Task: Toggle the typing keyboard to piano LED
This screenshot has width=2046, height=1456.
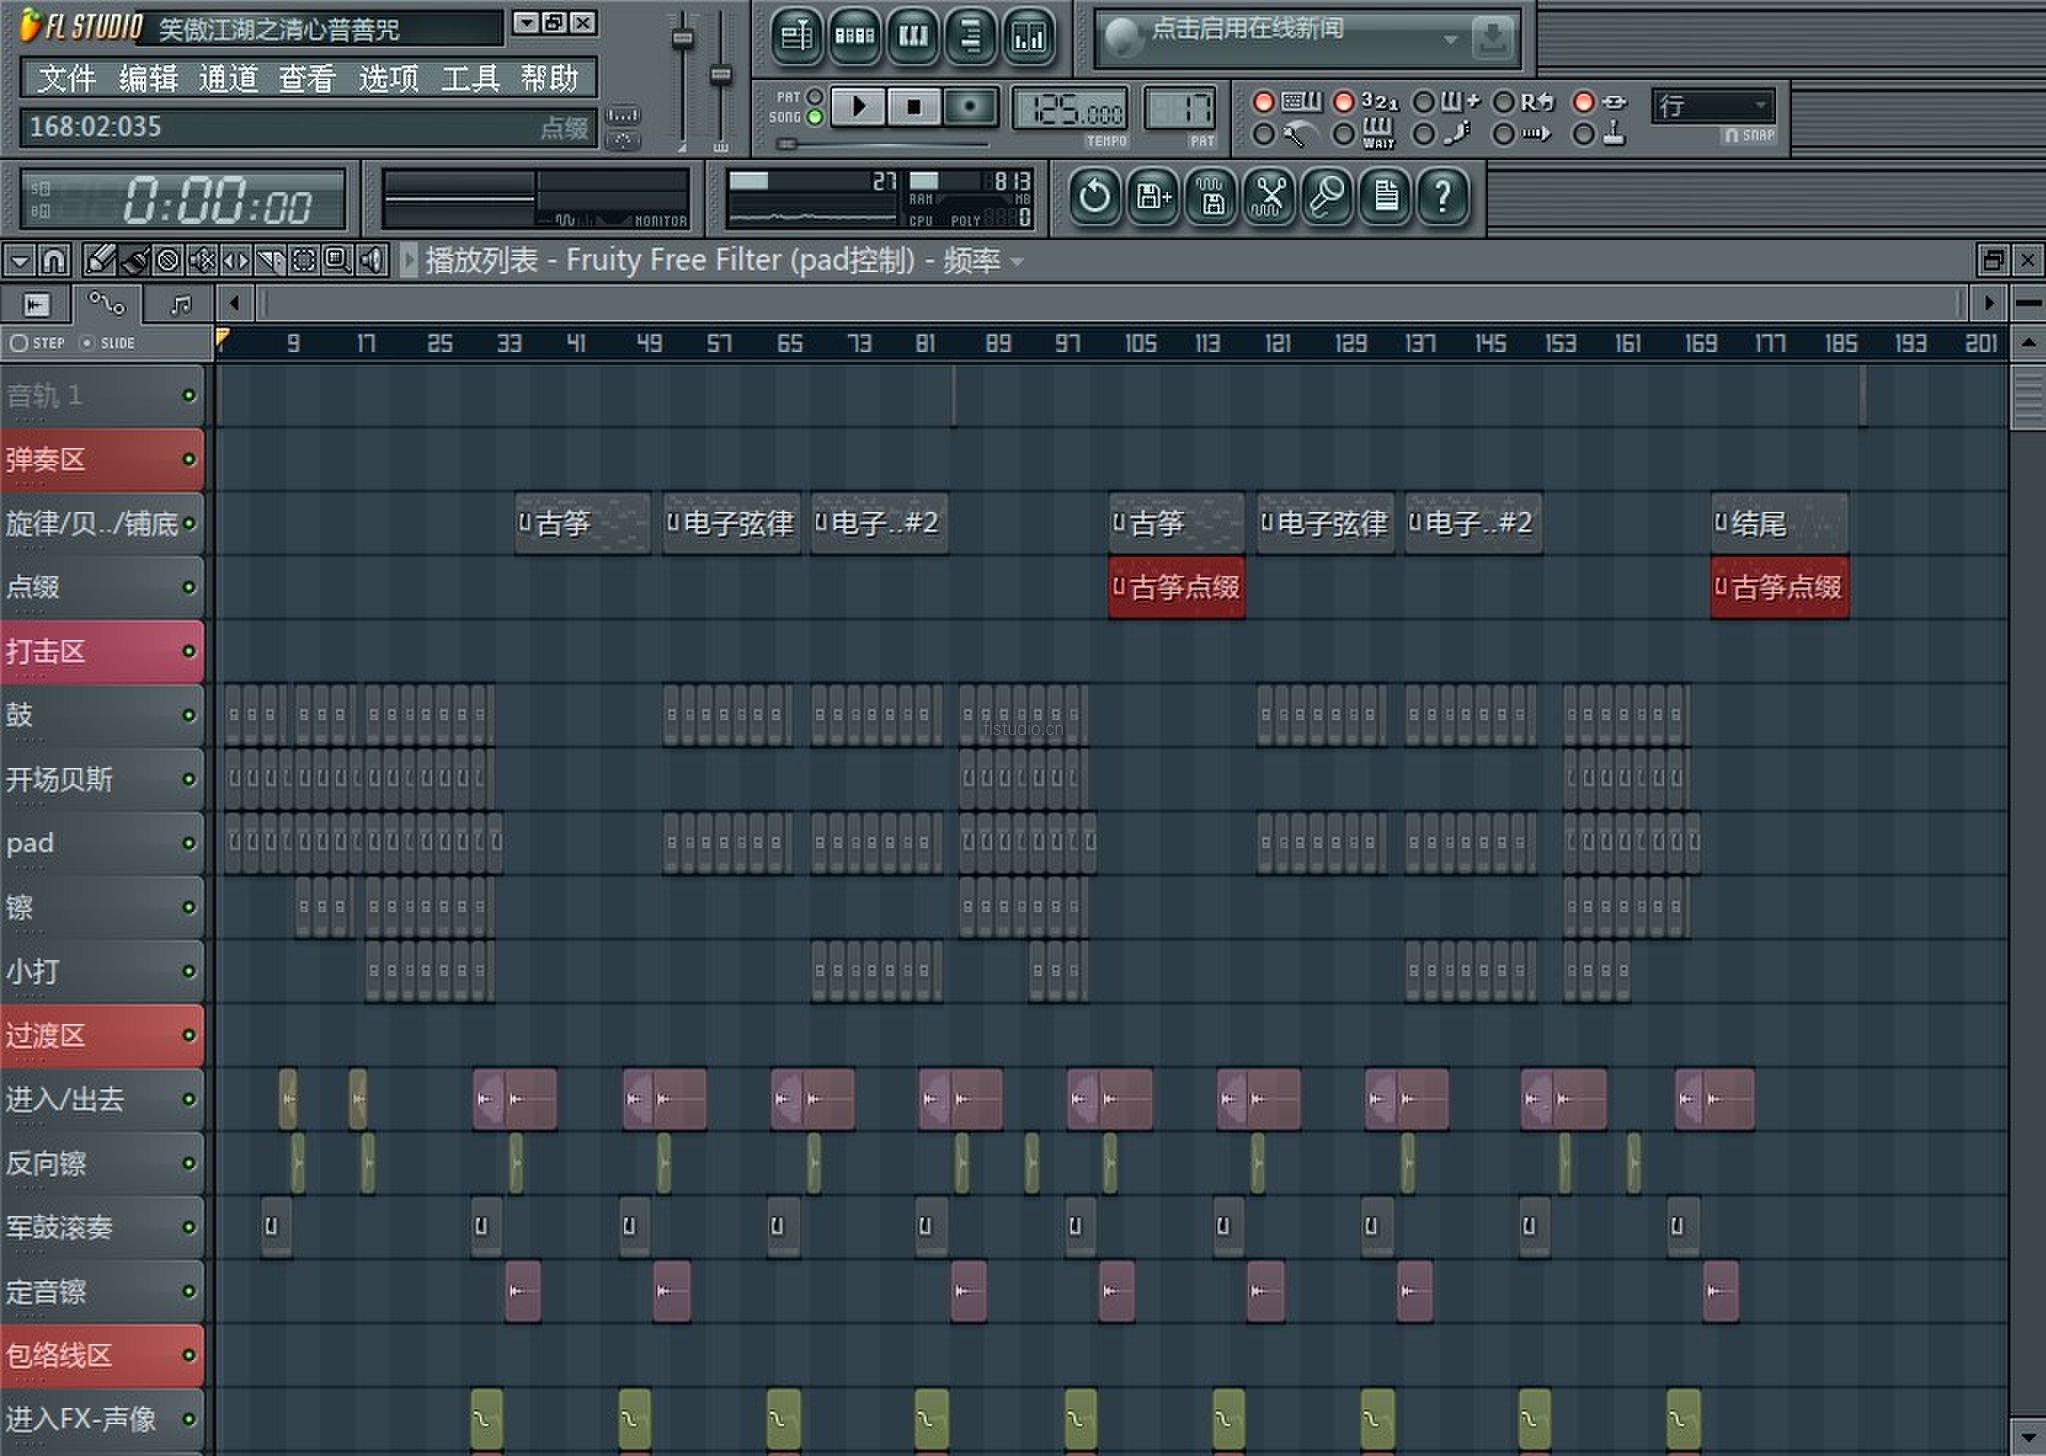Action: (x=1264, y=102)
